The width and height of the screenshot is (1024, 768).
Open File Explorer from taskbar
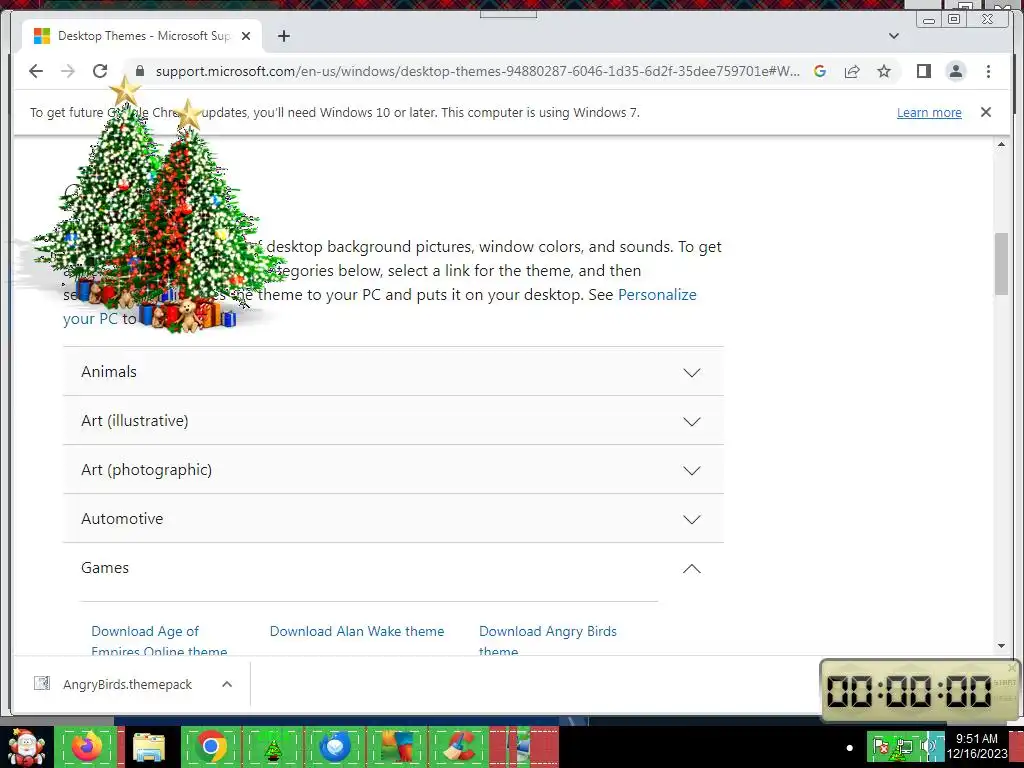point(149,746)
